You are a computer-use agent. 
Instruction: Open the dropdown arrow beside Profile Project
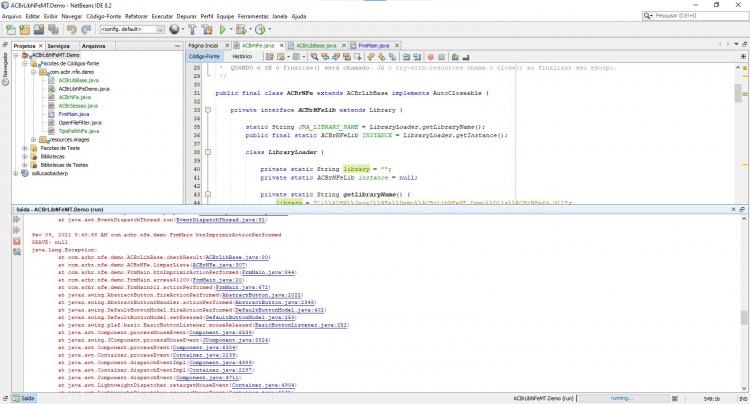[x=269, y=30]
